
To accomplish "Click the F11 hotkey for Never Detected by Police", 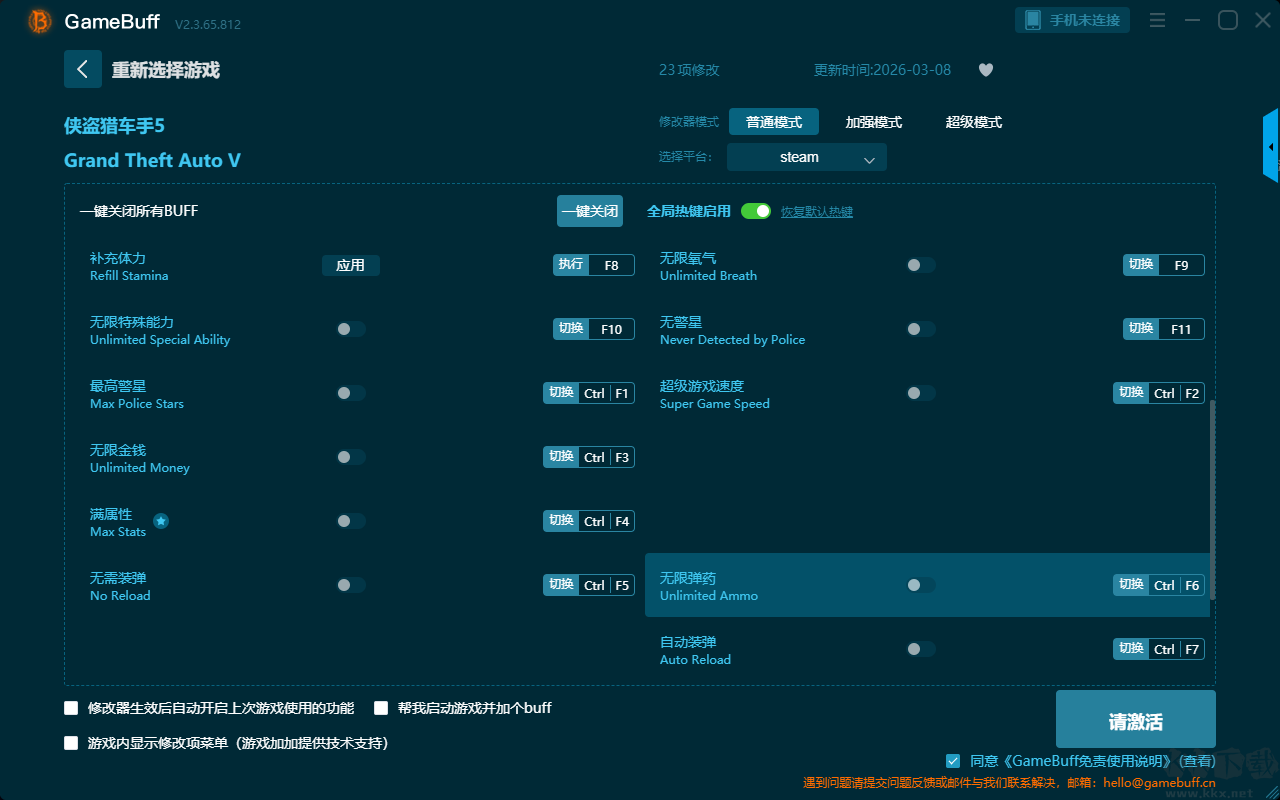I will 1164,329.
